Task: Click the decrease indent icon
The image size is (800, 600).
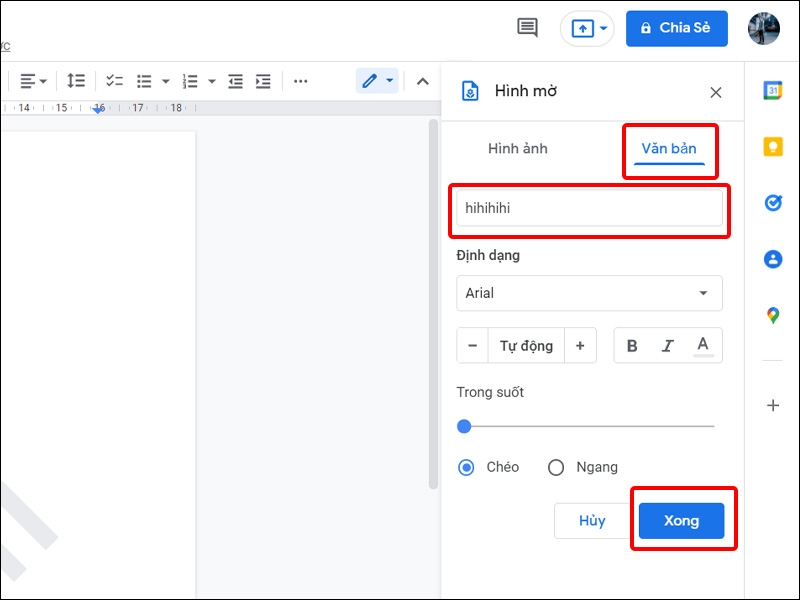Action: click(x=235, y=81)
